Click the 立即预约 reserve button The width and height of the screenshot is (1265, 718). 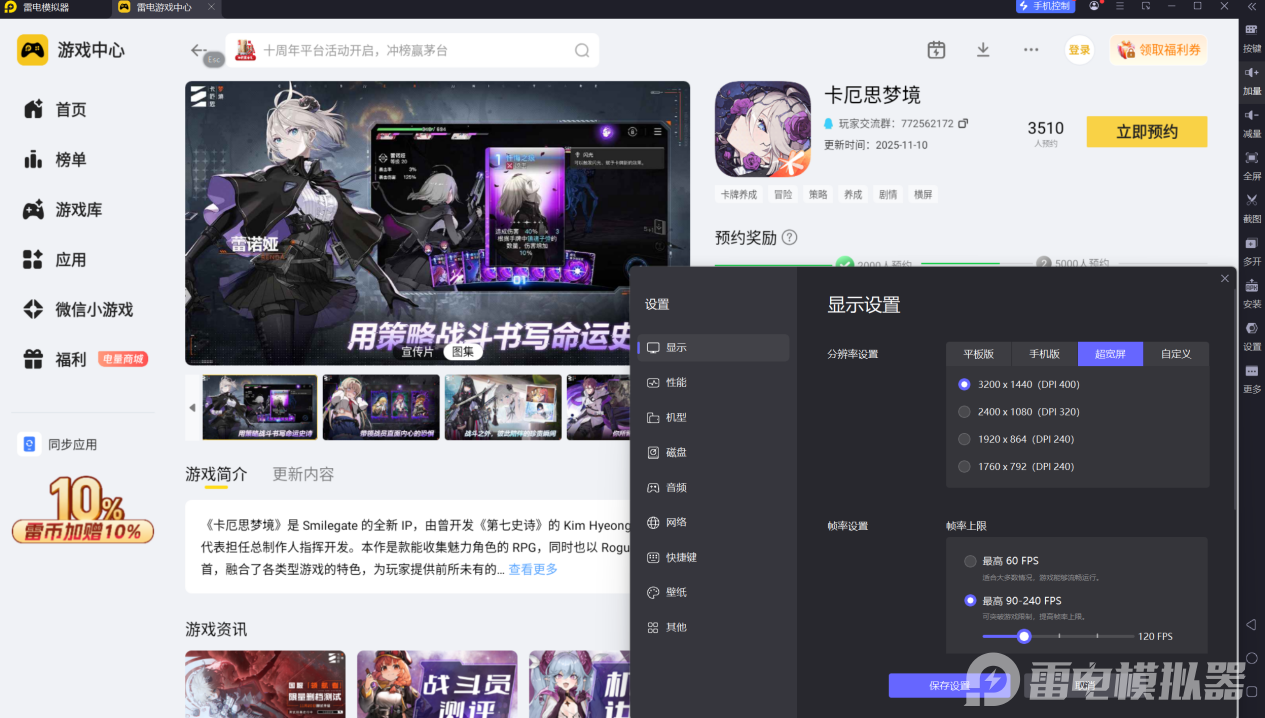(1147, 132)
